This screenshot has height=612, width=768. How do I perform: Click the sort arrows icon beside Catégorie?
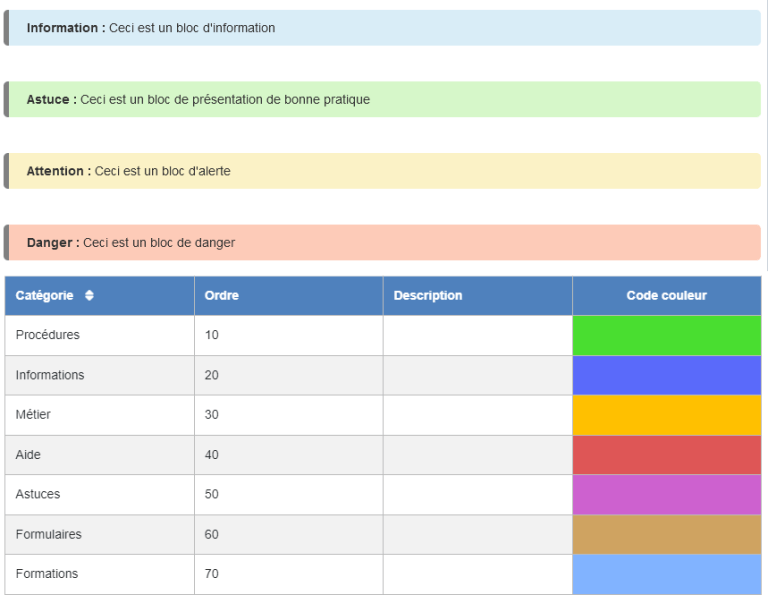tap(89, 296)
